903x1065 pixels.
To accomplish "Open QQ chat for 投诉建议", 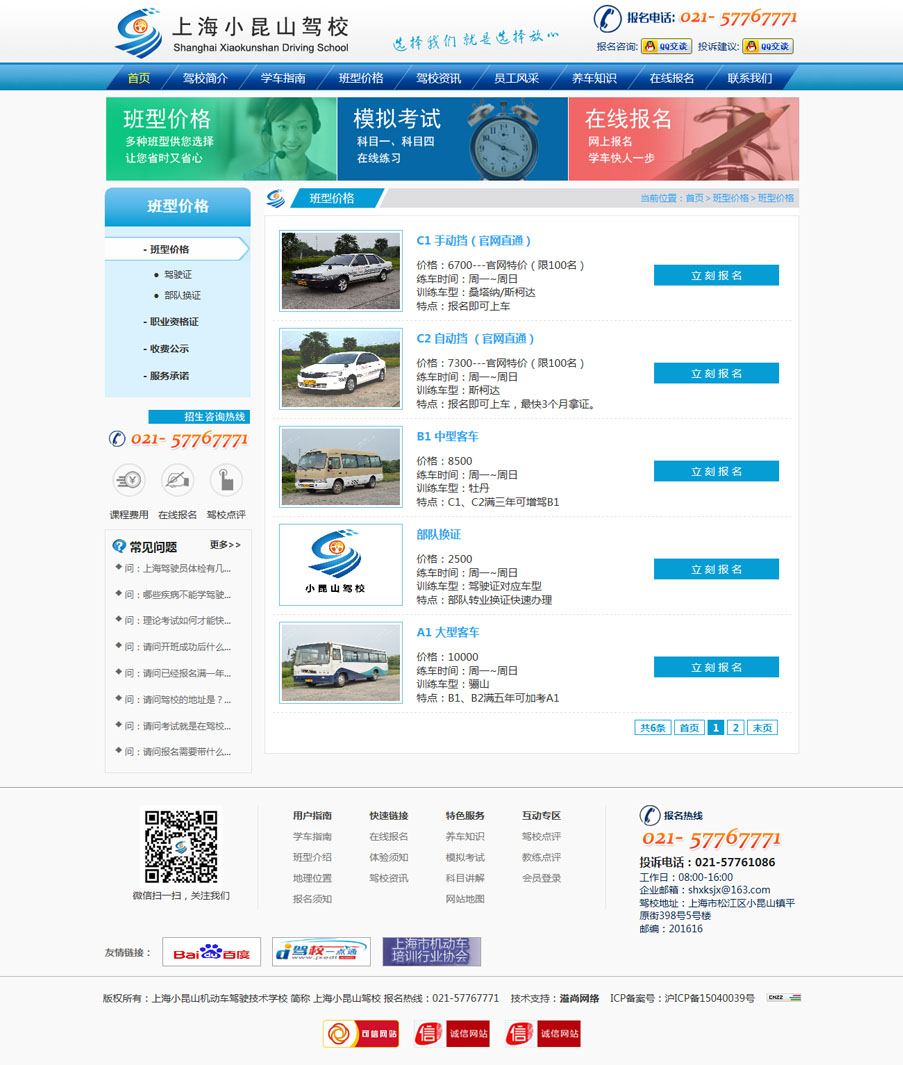I will point(767,46).
